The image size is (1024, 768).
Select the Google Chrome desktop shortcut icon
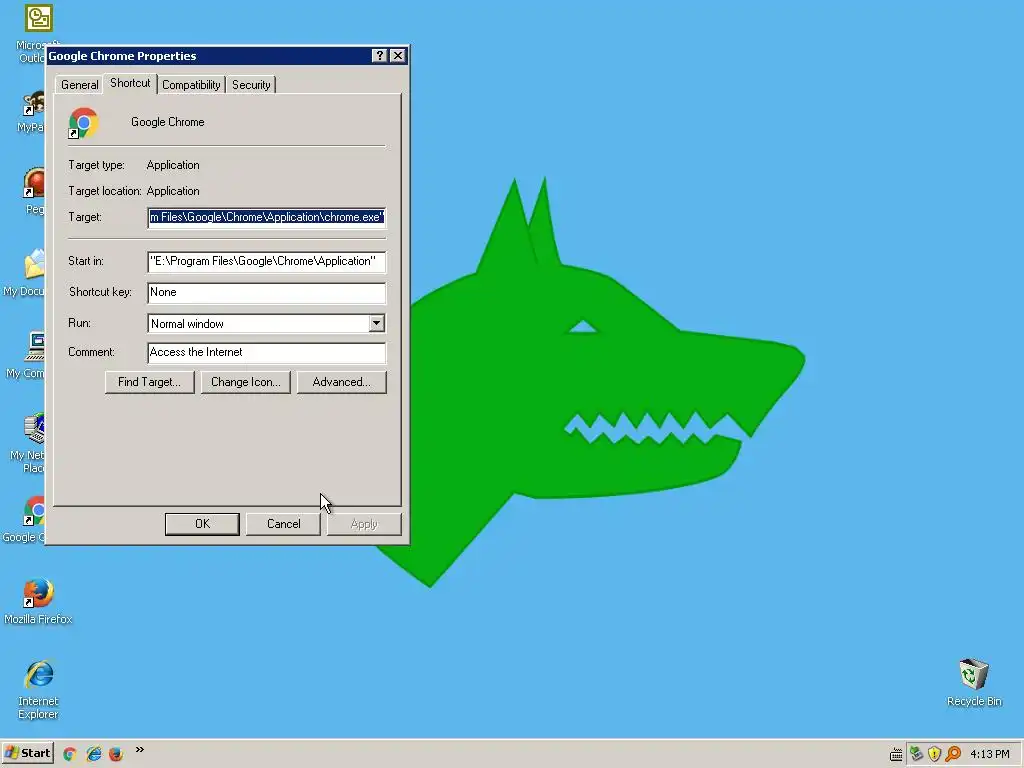pyautogui.click(x=34, y=511)
